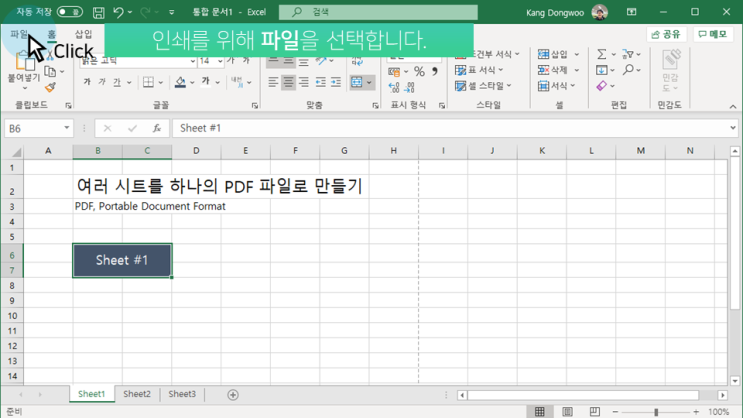Toggle the AutoSave switch
Screen dimensions: 743x418
coord(70,12)
